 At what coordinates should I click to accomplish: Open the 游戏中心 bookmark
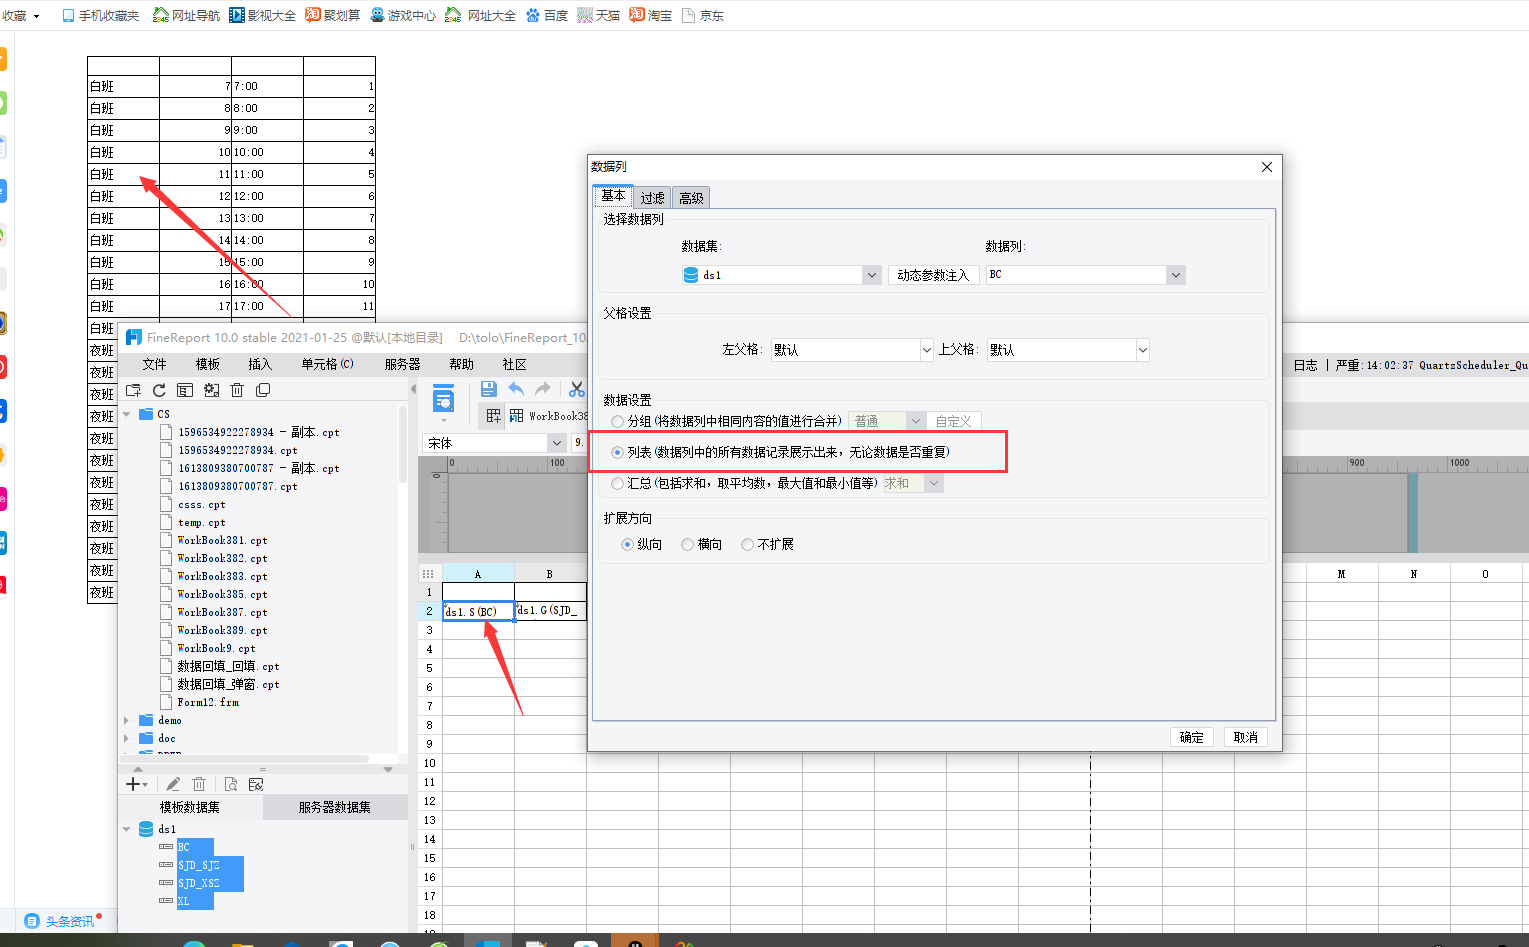coord(403,15)
